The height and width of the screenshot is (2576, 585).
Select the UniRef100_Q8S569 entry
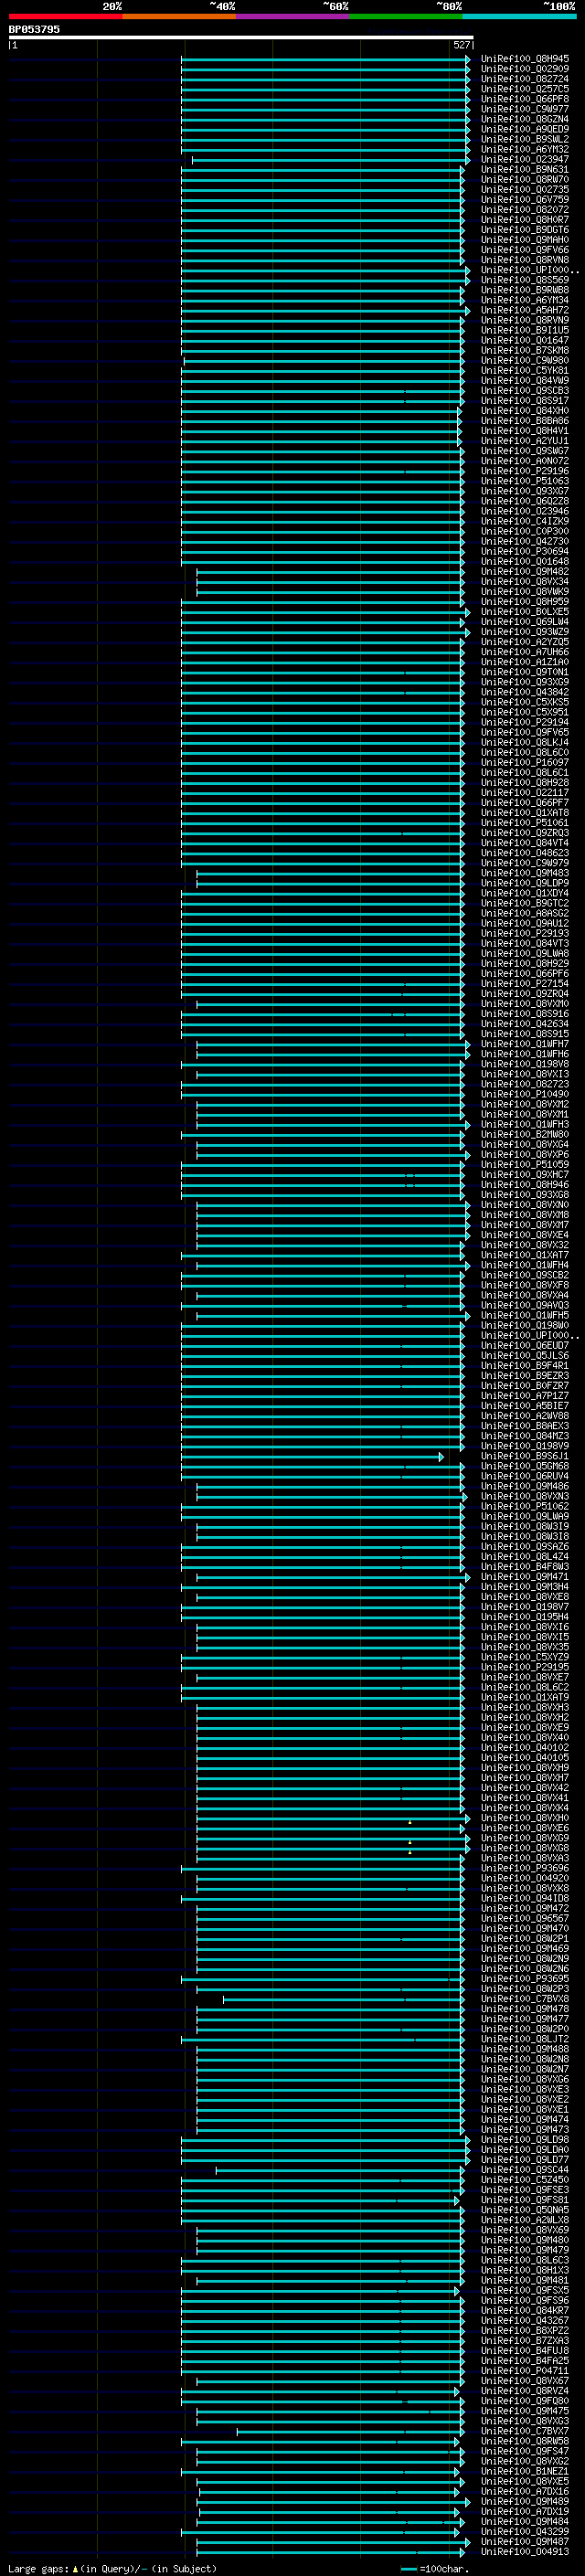525,280
